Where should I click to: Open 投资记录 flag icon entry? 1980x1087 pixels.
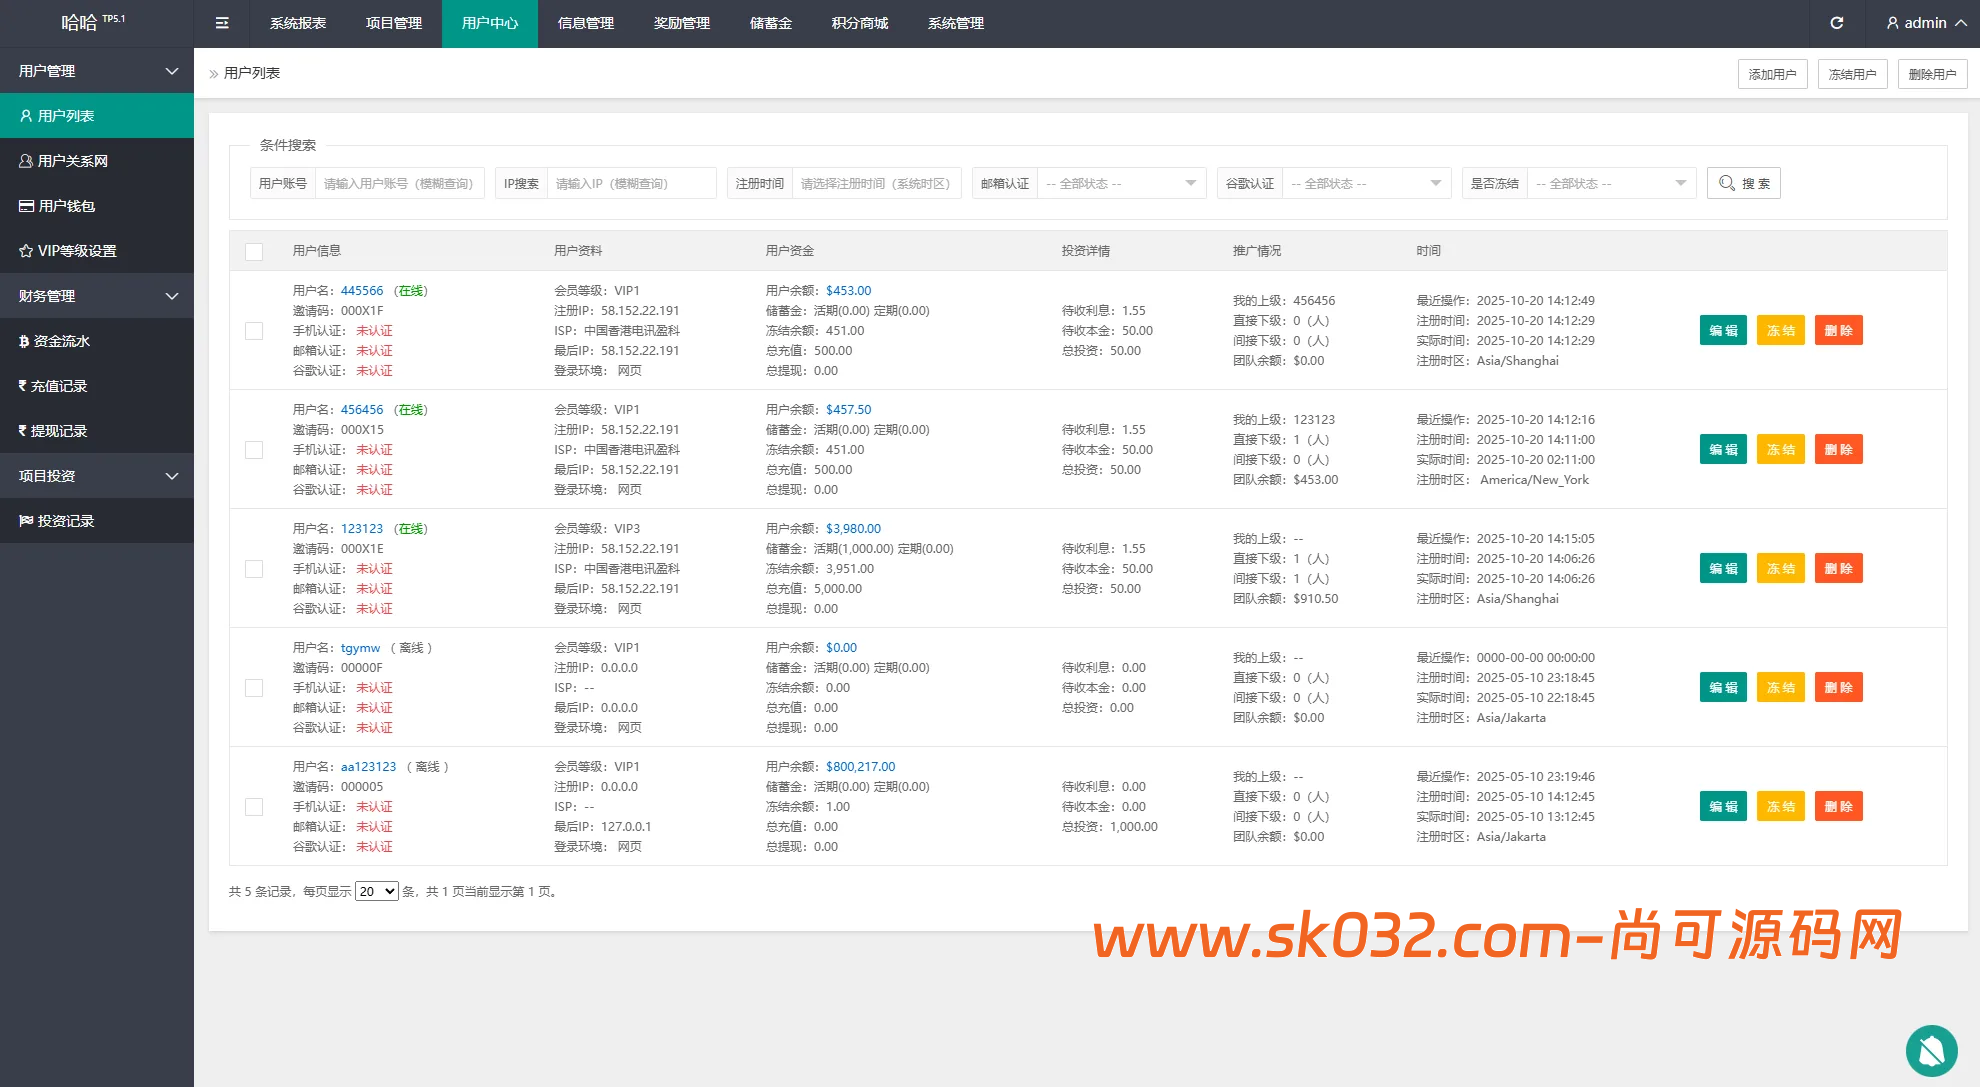coord(26,521)
